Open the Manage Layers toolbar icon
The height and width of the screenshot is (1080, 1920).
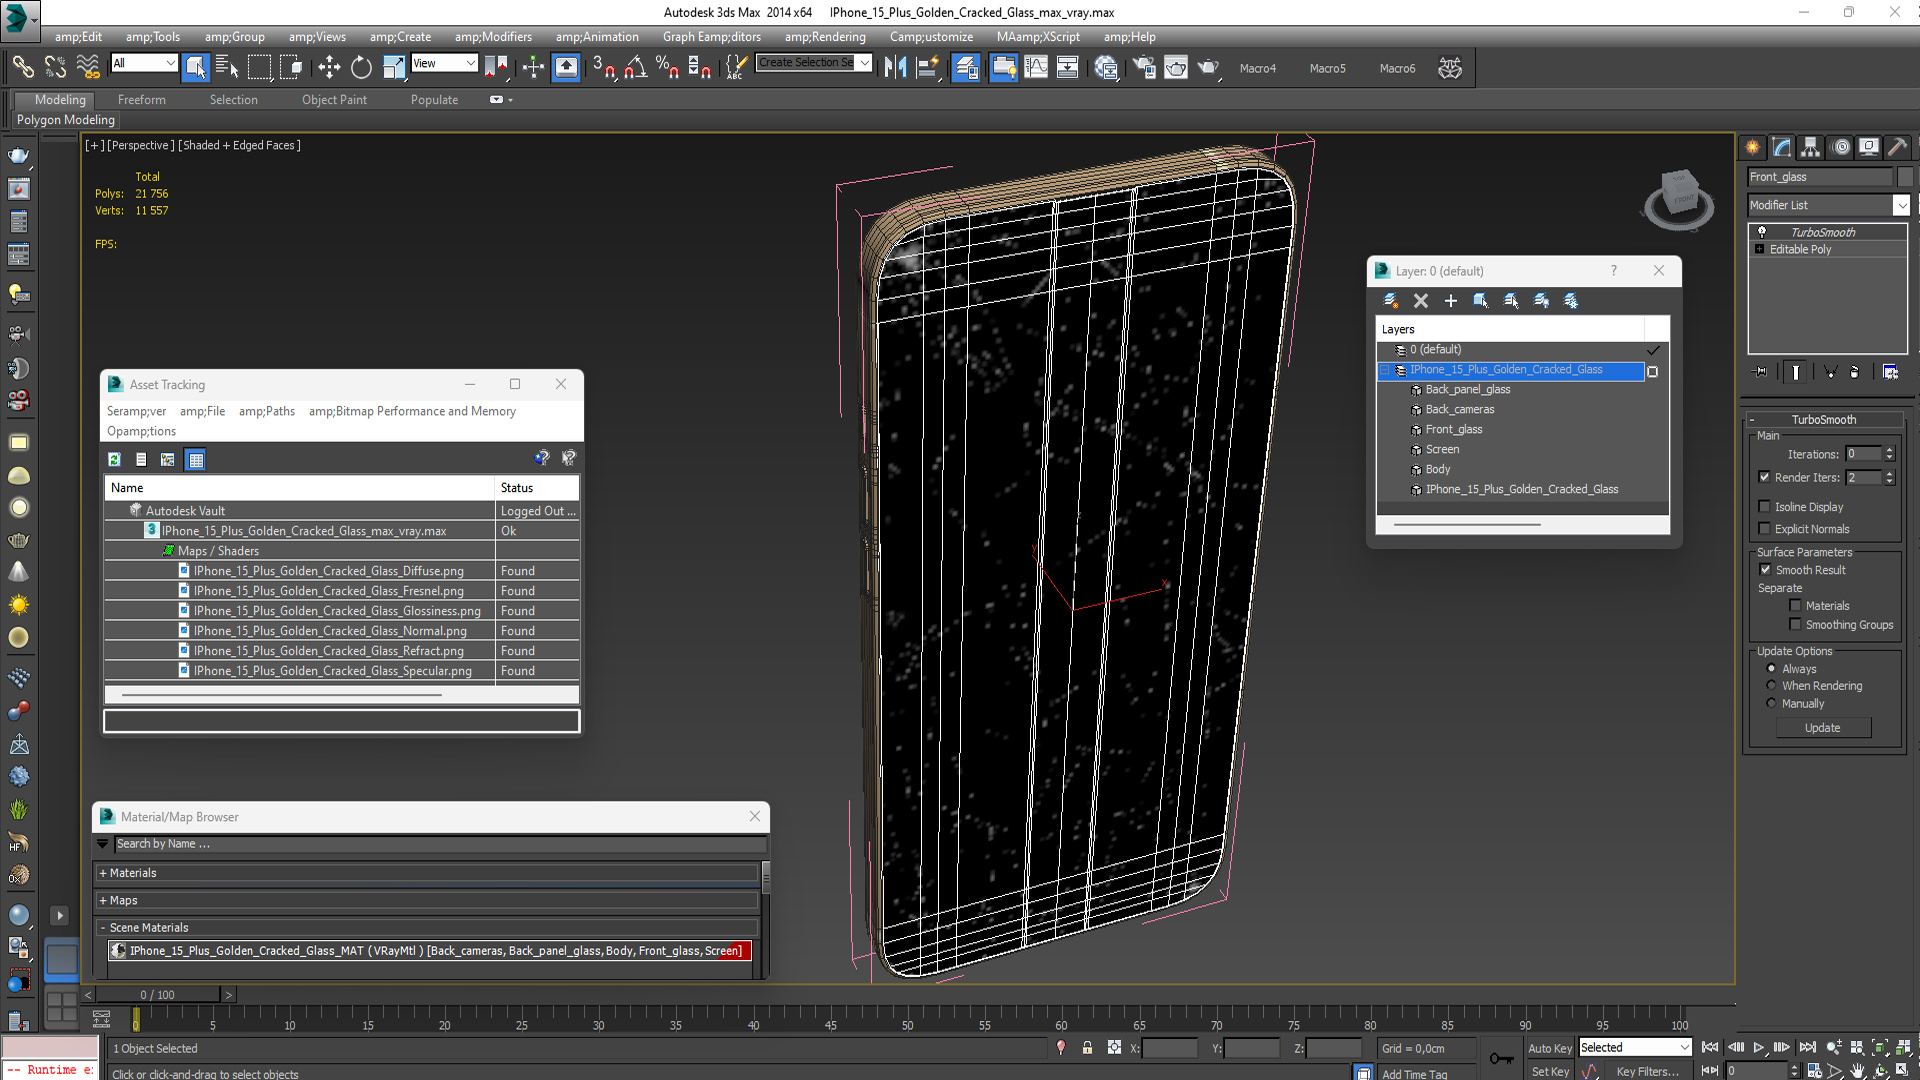966,67
